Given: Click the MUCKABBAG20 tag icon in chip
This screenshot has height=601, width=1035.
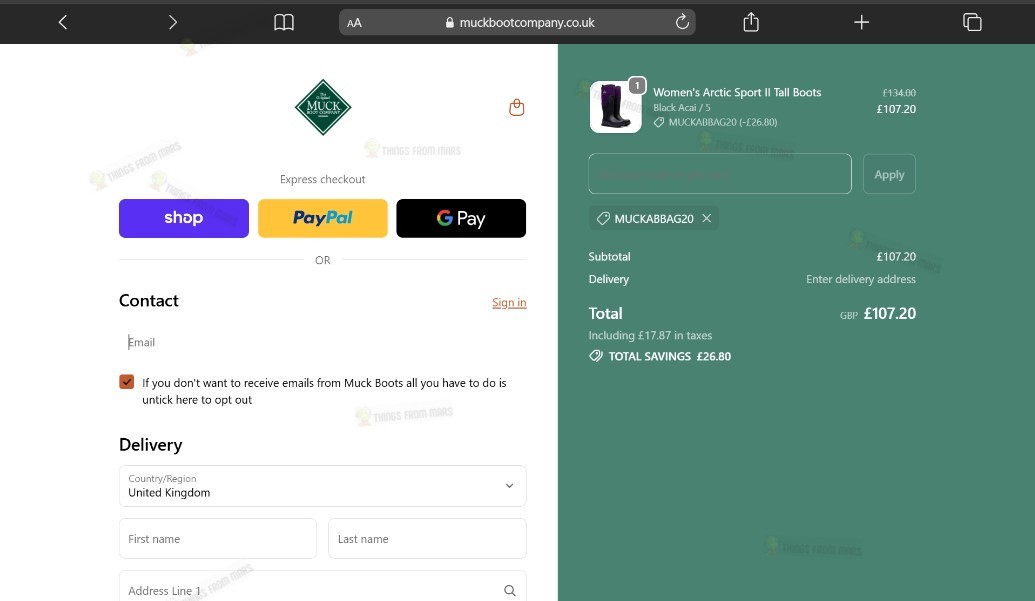Looking at the screenshot, I should click(603, 218).
